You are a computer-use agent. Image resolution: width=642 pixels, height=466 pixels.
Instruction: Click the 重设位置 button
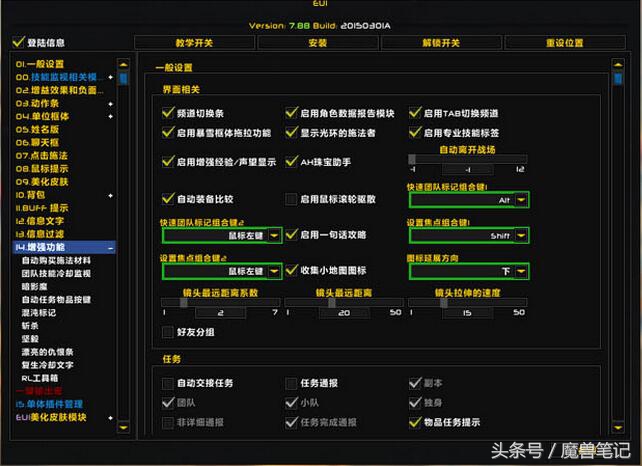coord(565,43)
